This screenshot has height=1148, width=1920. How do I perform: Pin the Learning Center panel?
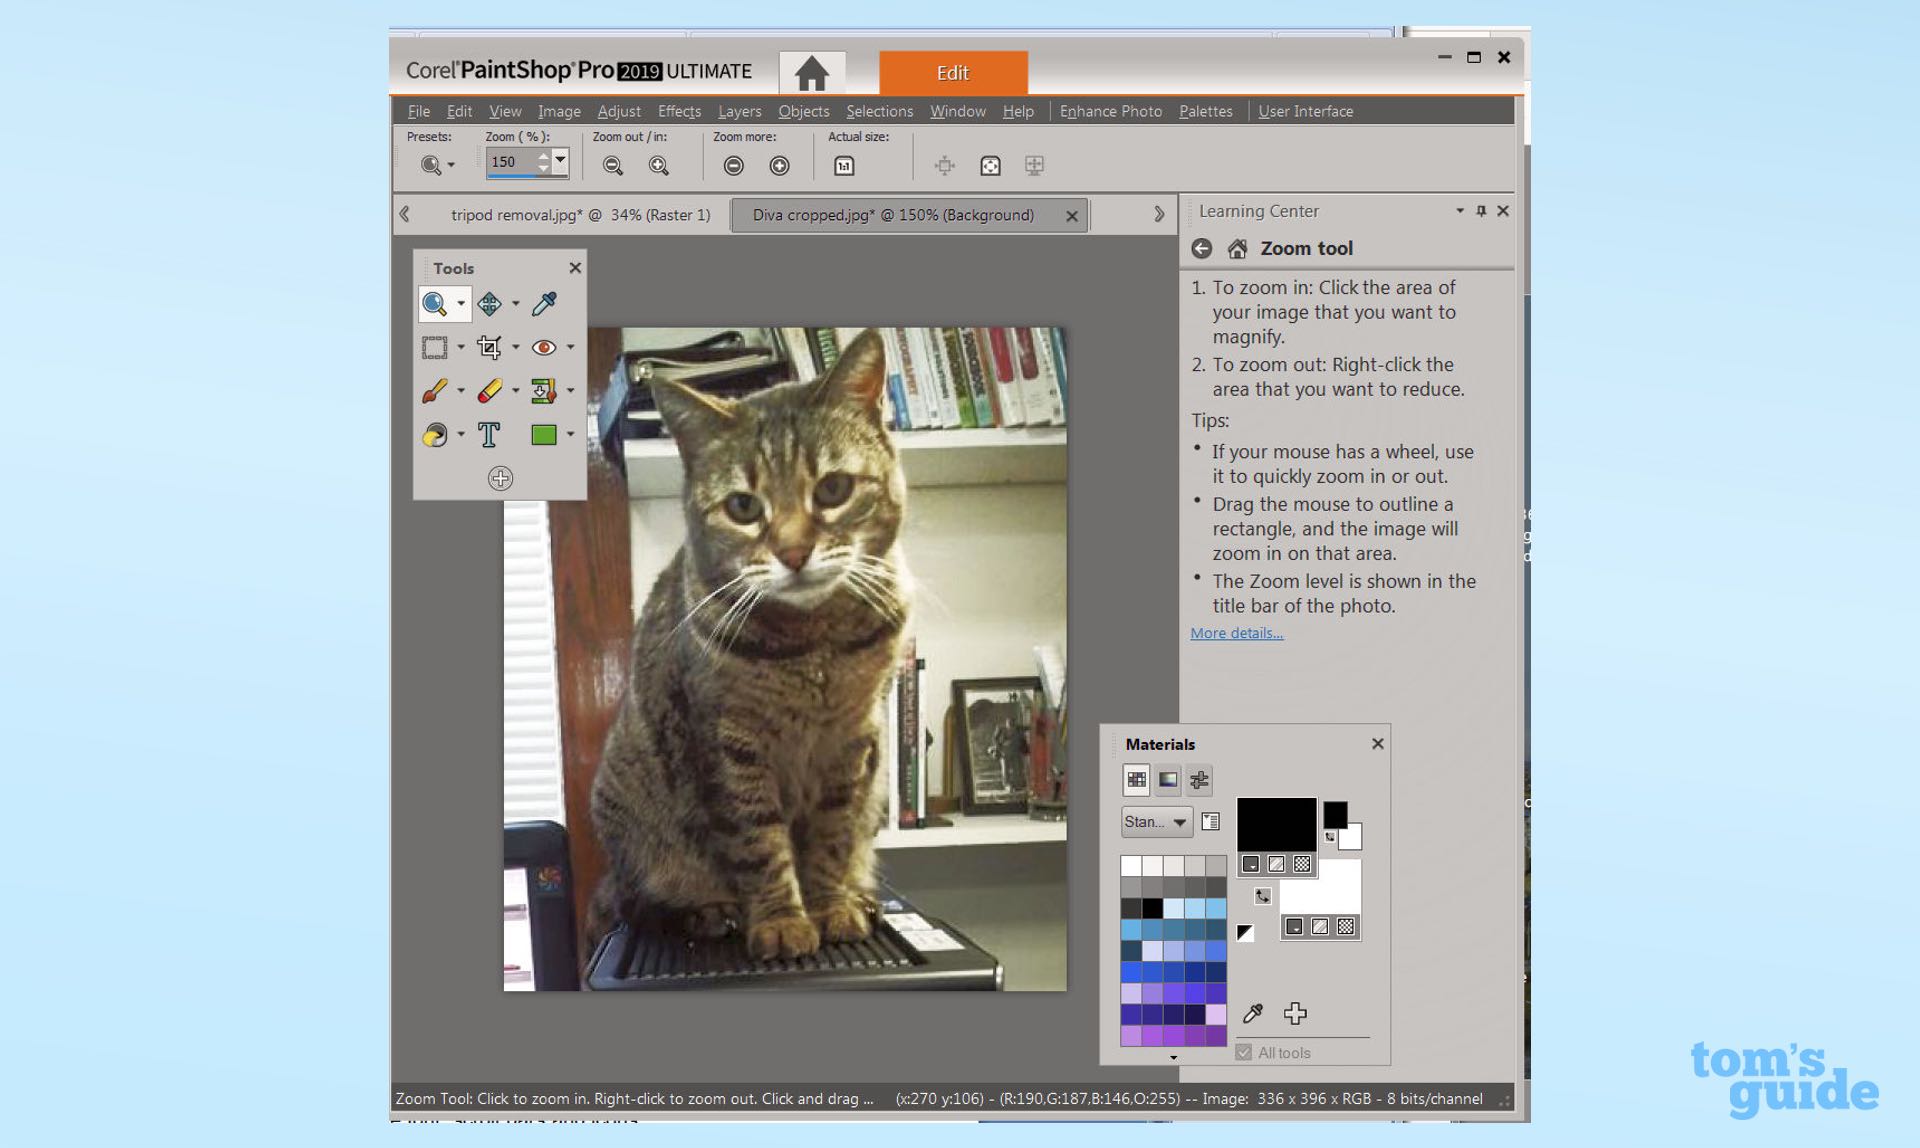coord(1481,211)
